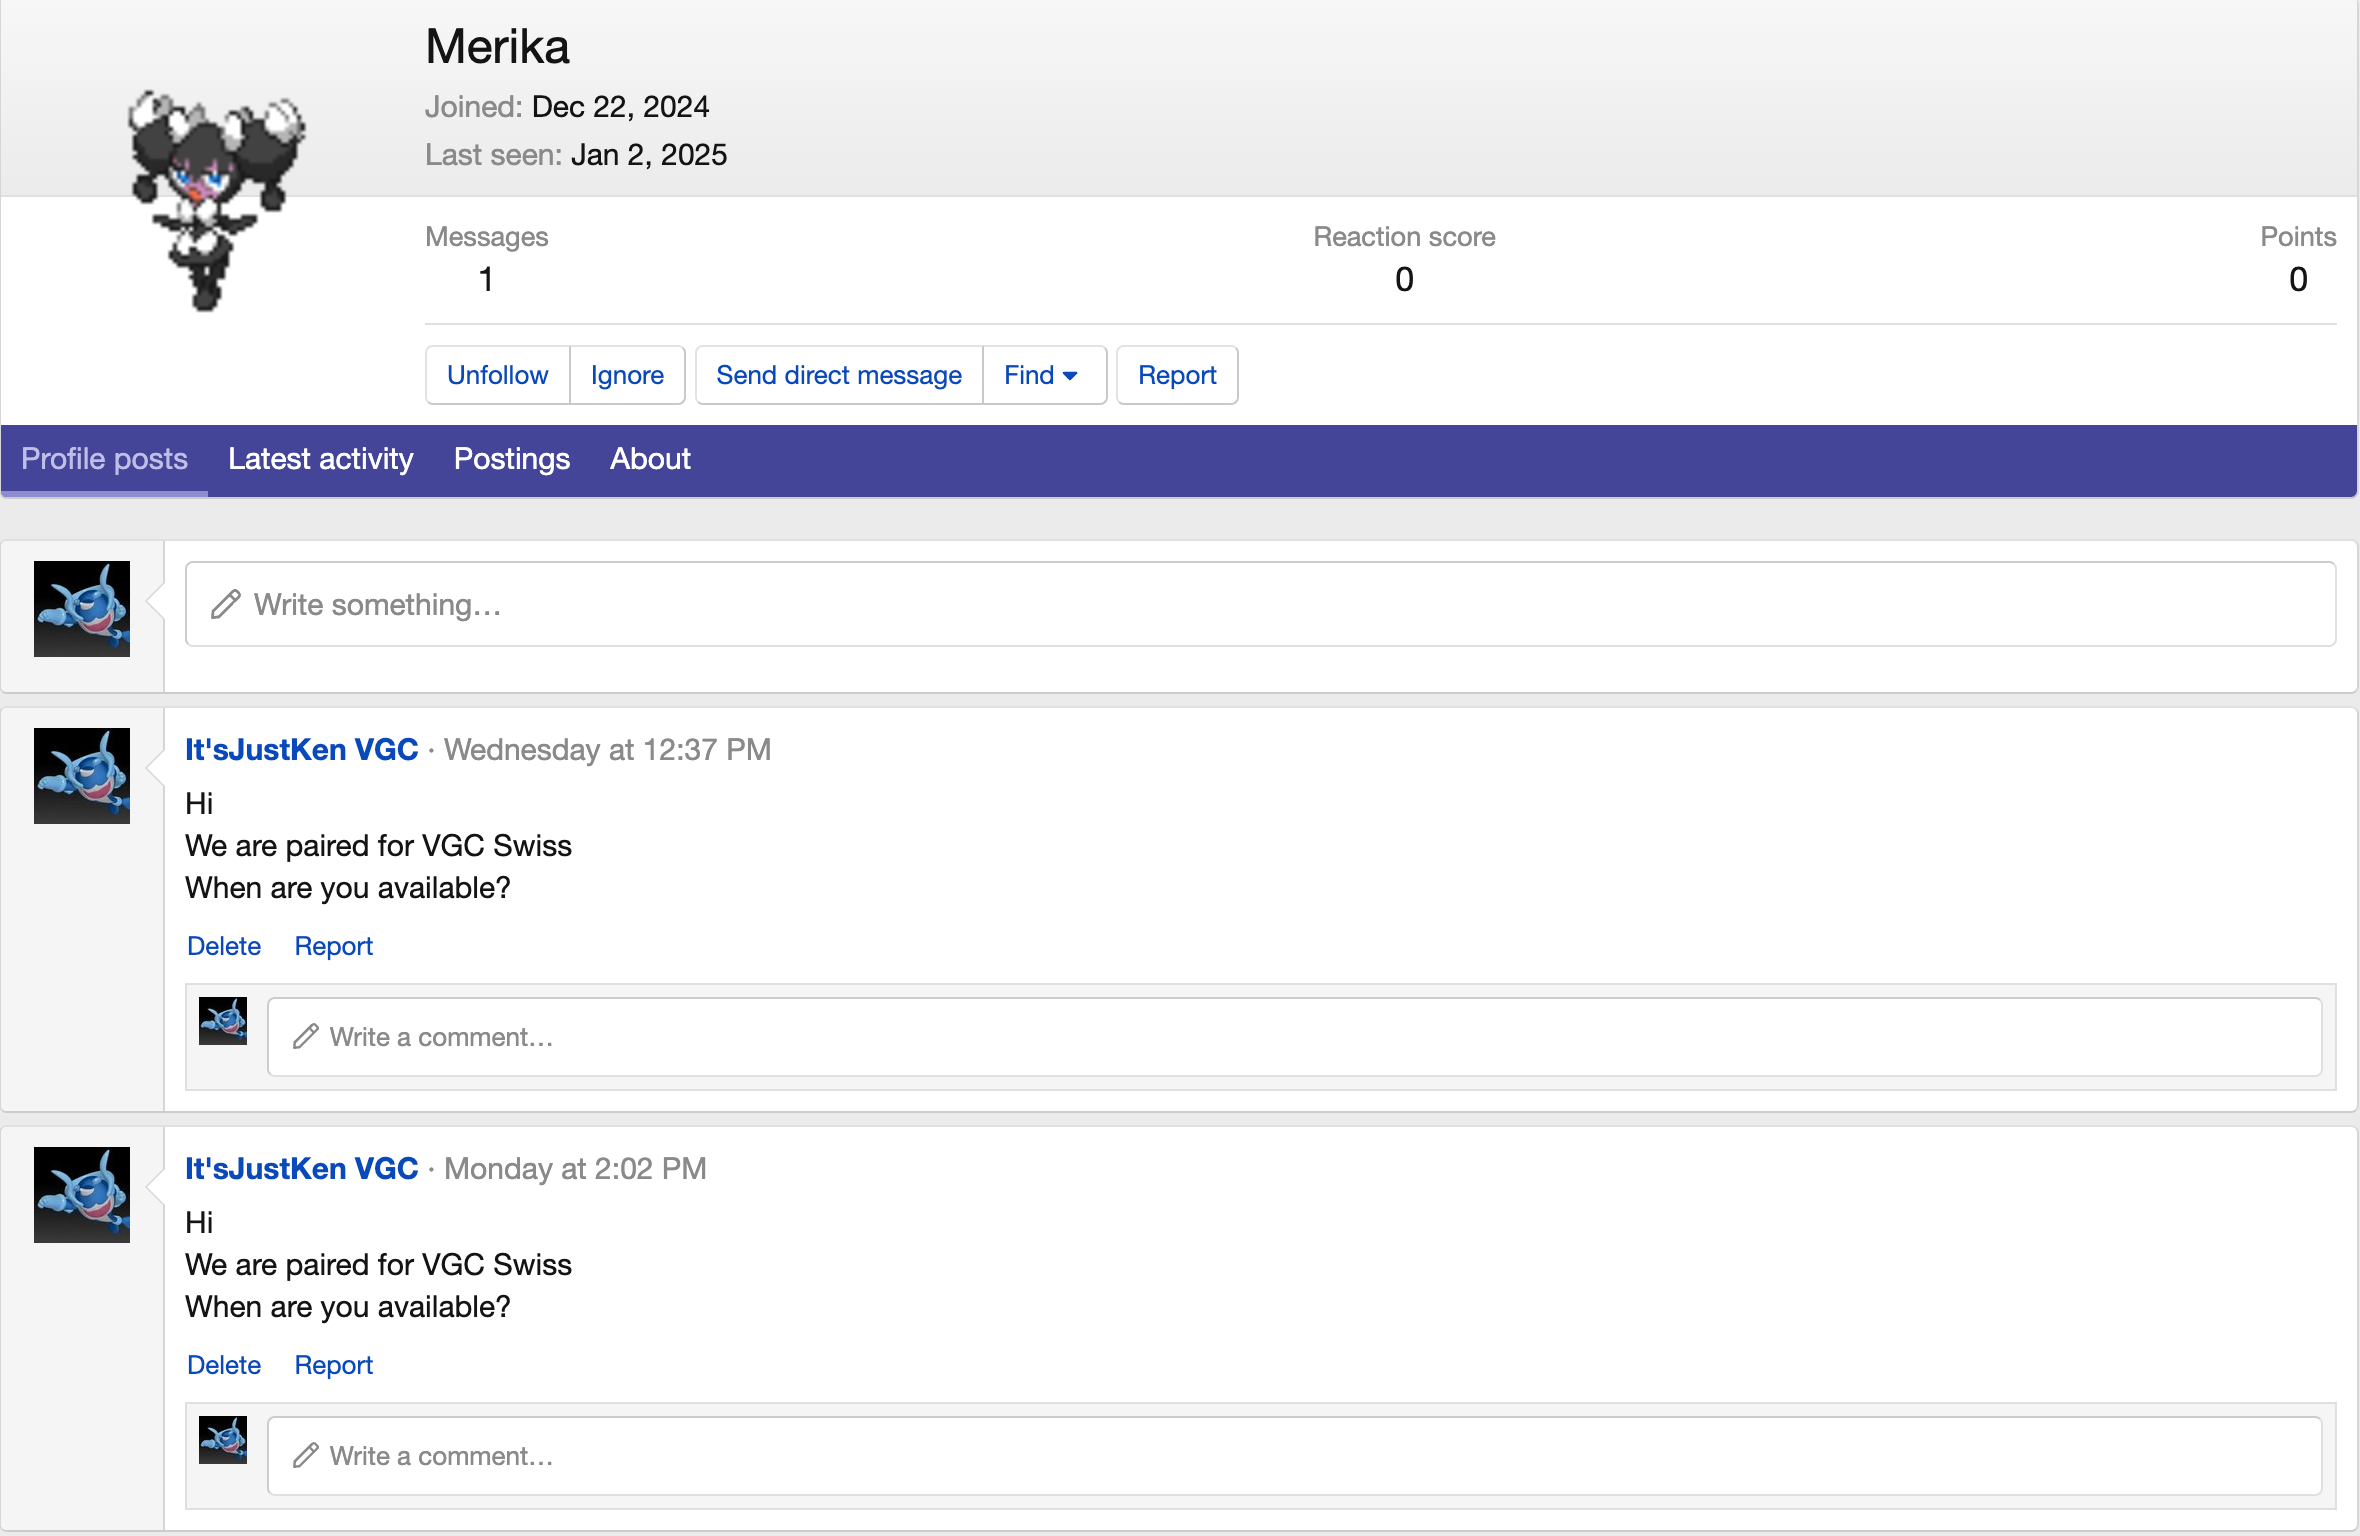
Task: Delete the Monday 2:02 PM post
Action: tap(224, 1365)
